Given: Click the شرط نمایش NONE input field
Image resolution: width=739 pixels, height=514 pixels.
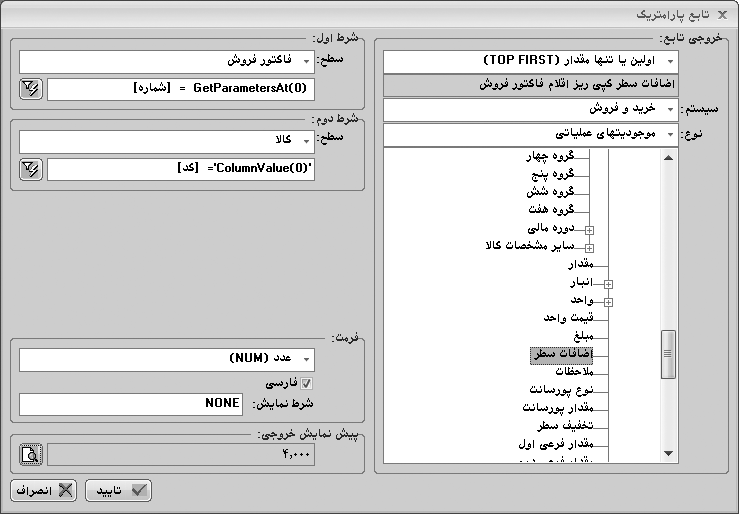Looking at the screenshot, I should 130,403.
